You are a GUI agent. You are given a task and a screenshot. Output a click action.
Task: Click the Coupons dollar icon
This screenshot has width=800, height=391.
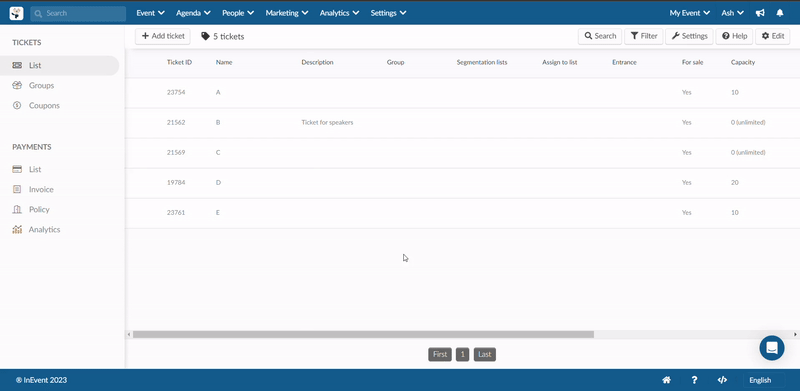(17, 106)
